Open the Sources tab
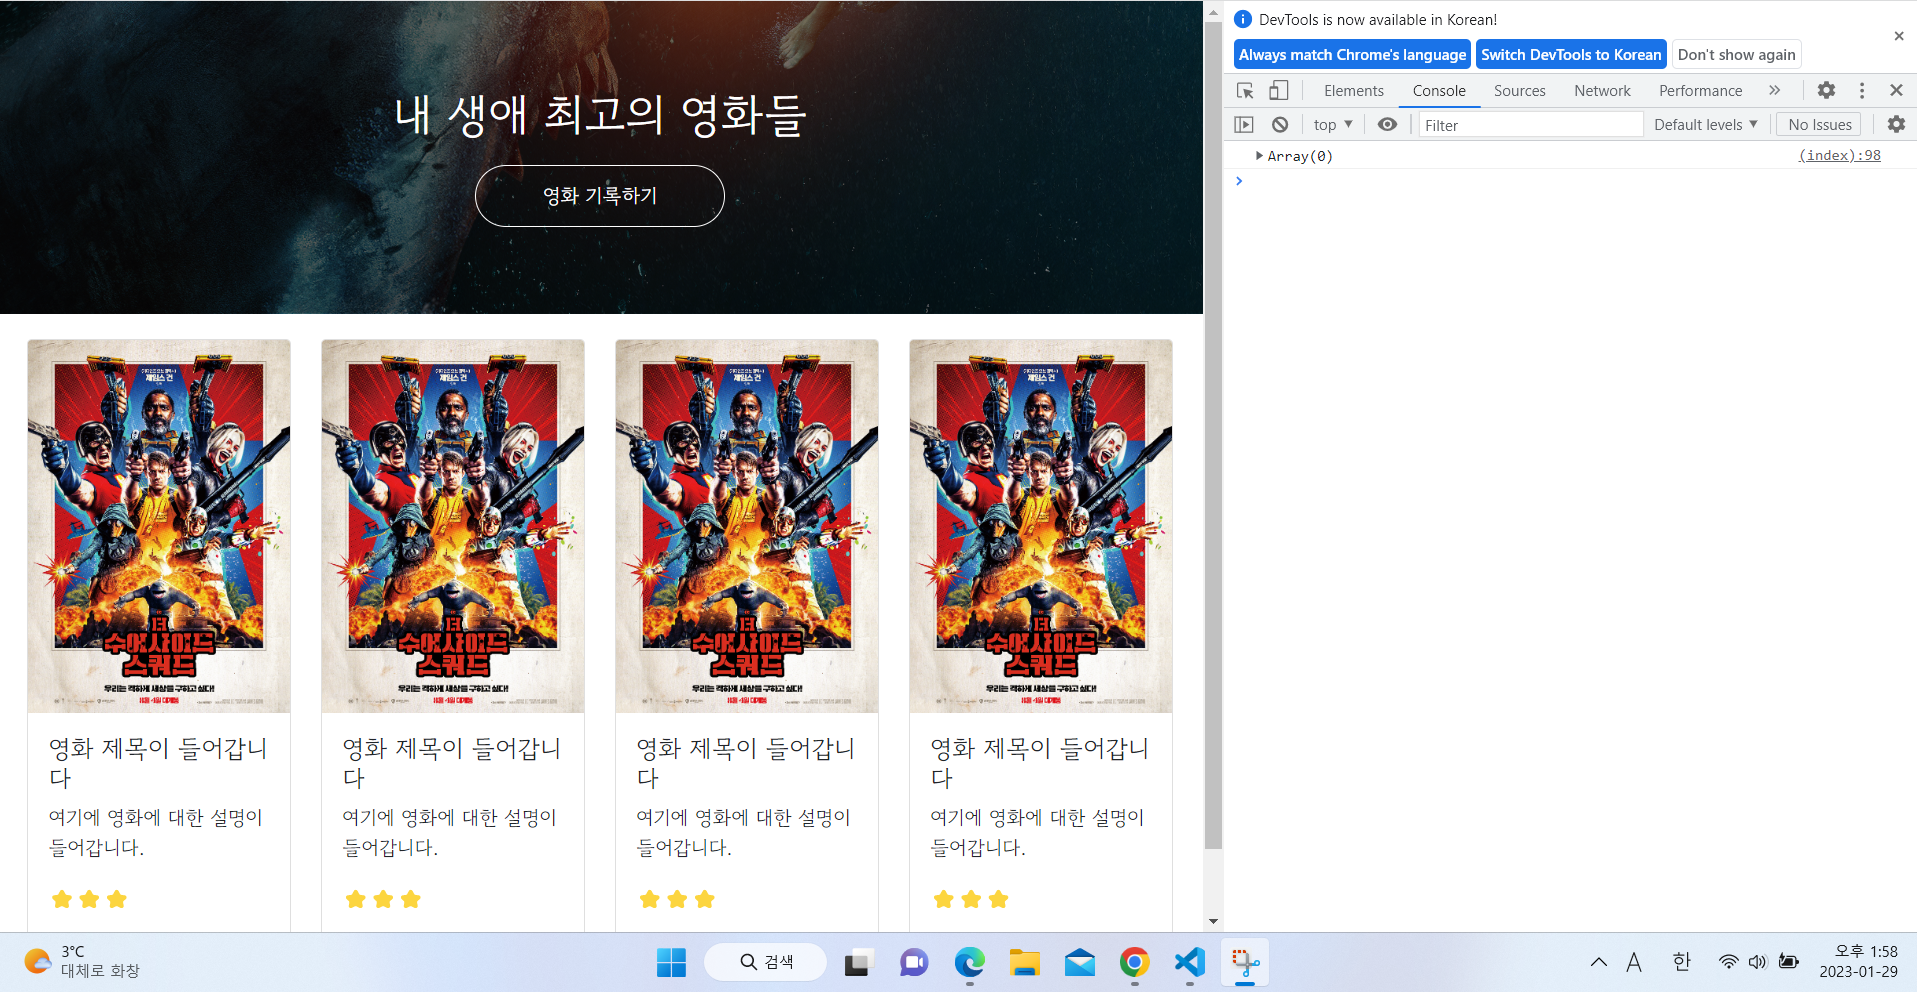Viewport: 1917px width, 992px height. (x=1519, y=91)
